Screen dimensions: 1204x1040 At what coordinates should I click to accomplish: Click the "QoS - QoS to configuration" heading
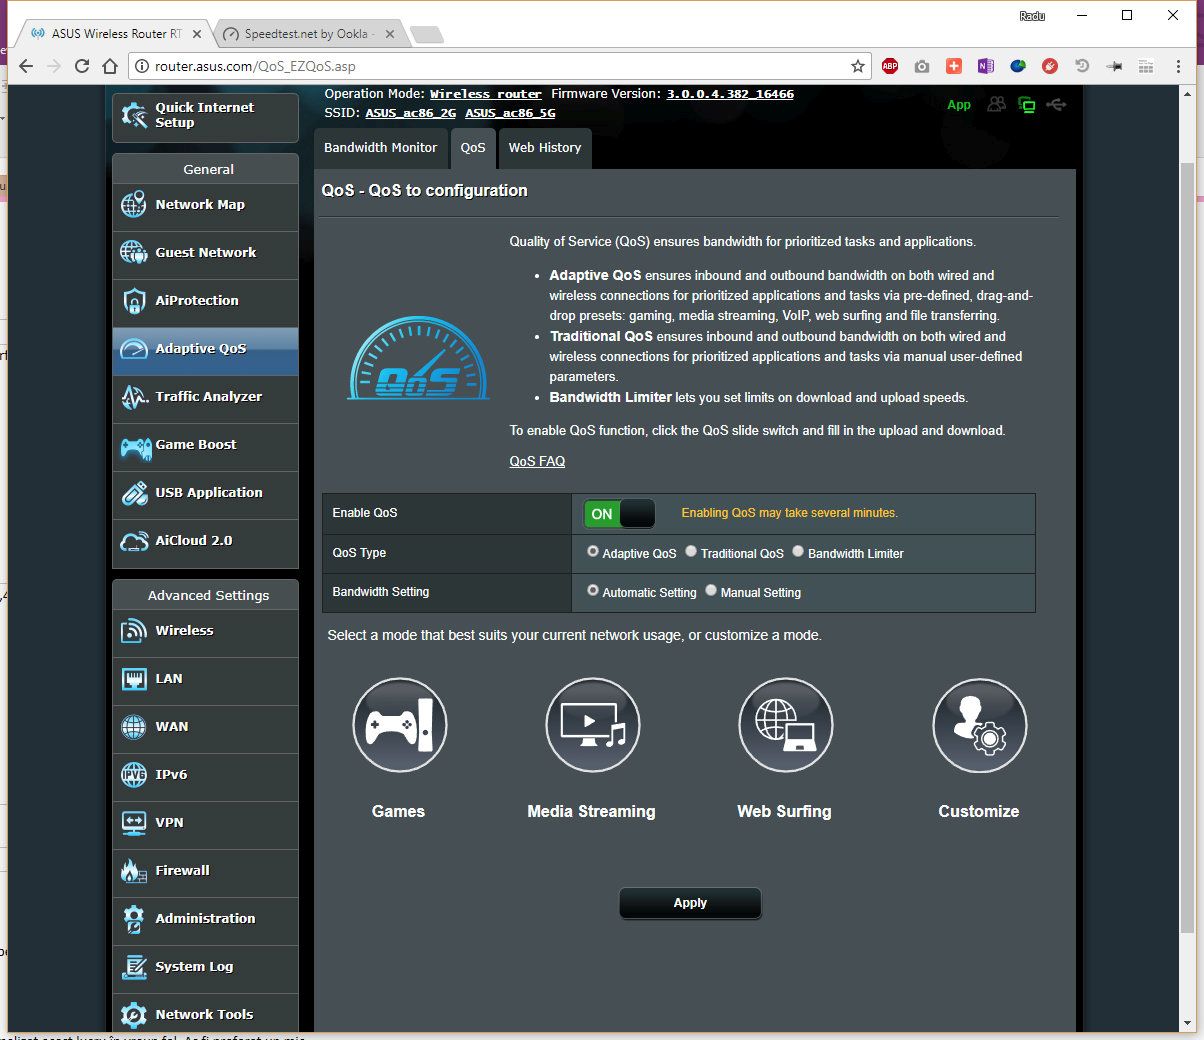[x=424, y=190]
